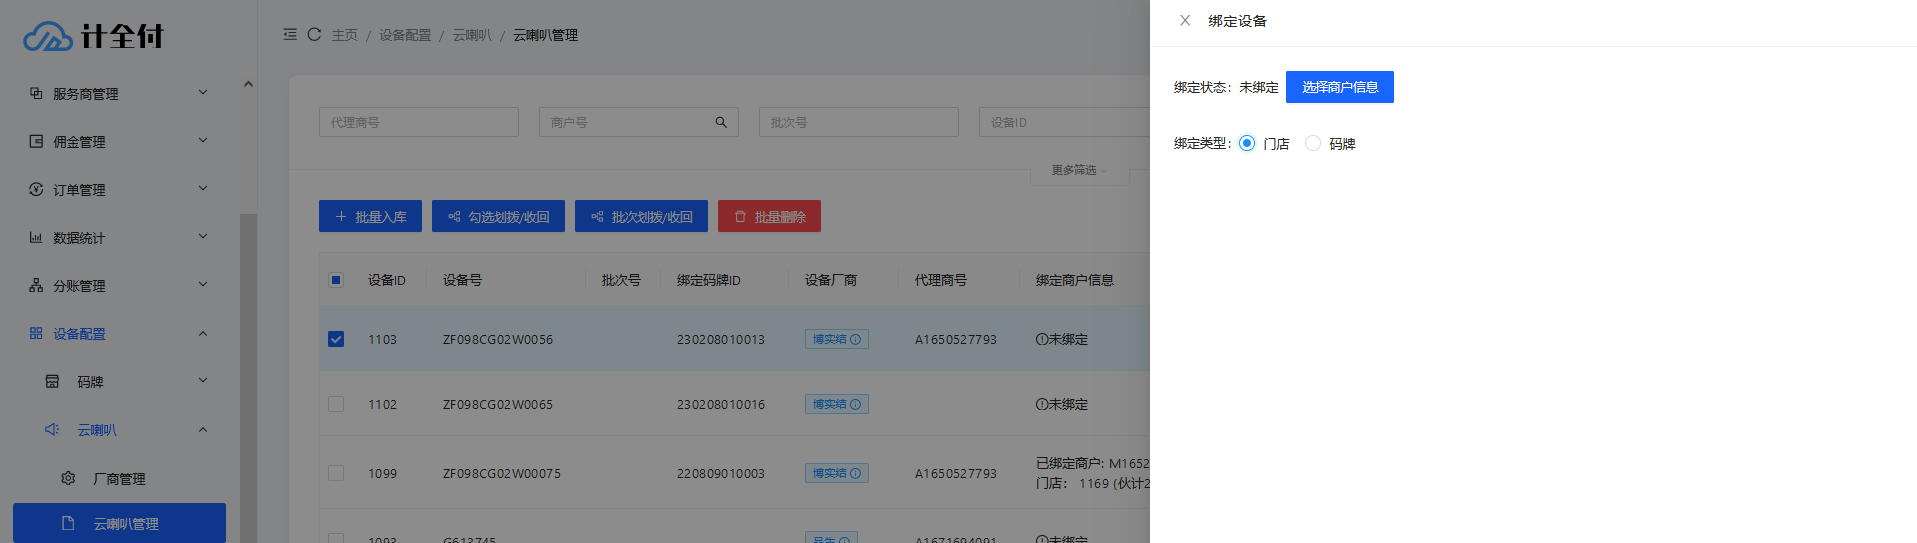
Task: Select 门店 binding type radio
Action: click(x=1247, y=143)
